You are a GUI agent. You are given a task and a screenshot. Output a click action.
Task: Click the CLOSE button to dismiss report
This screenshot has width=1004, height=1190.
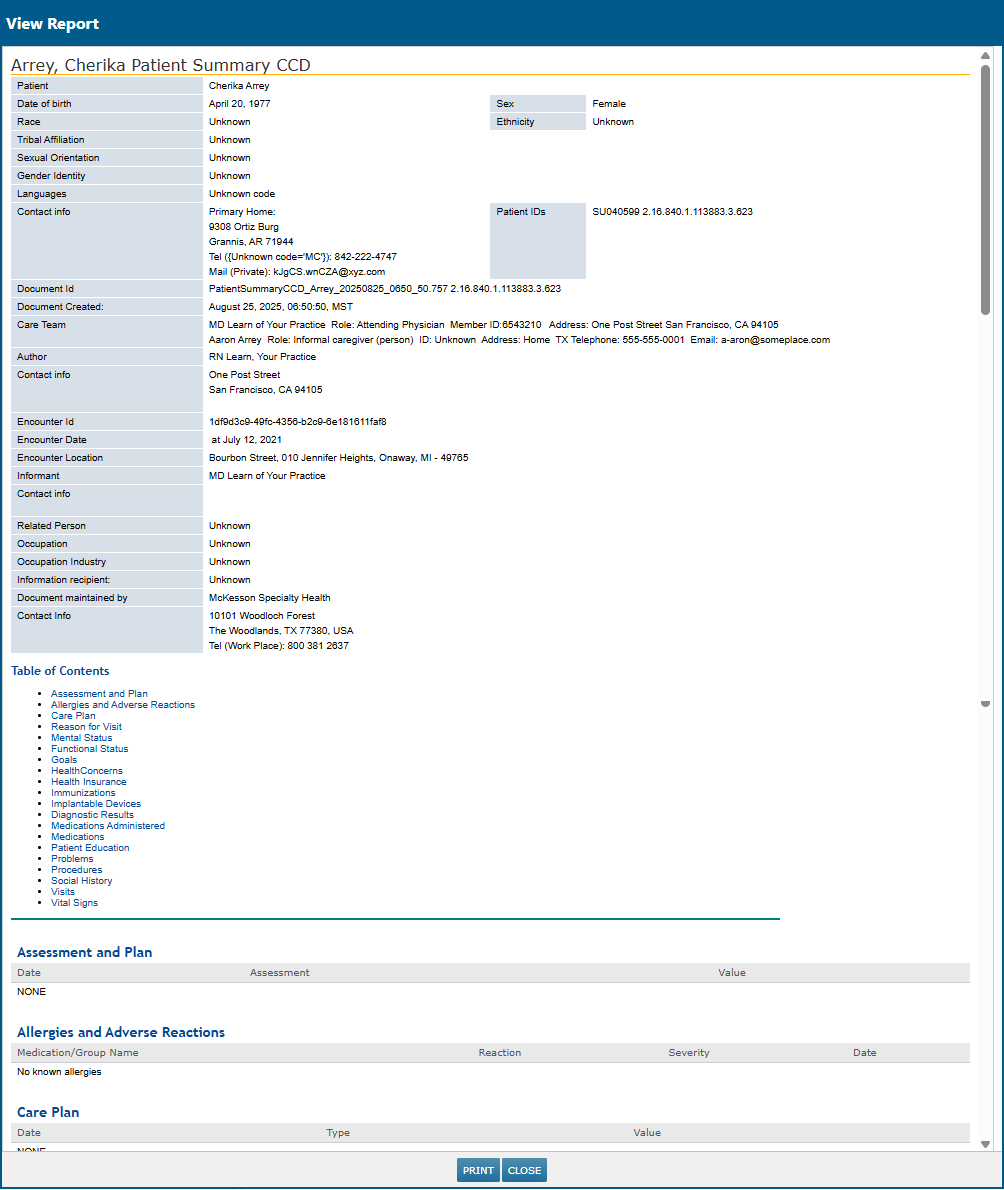point(524,1169)
